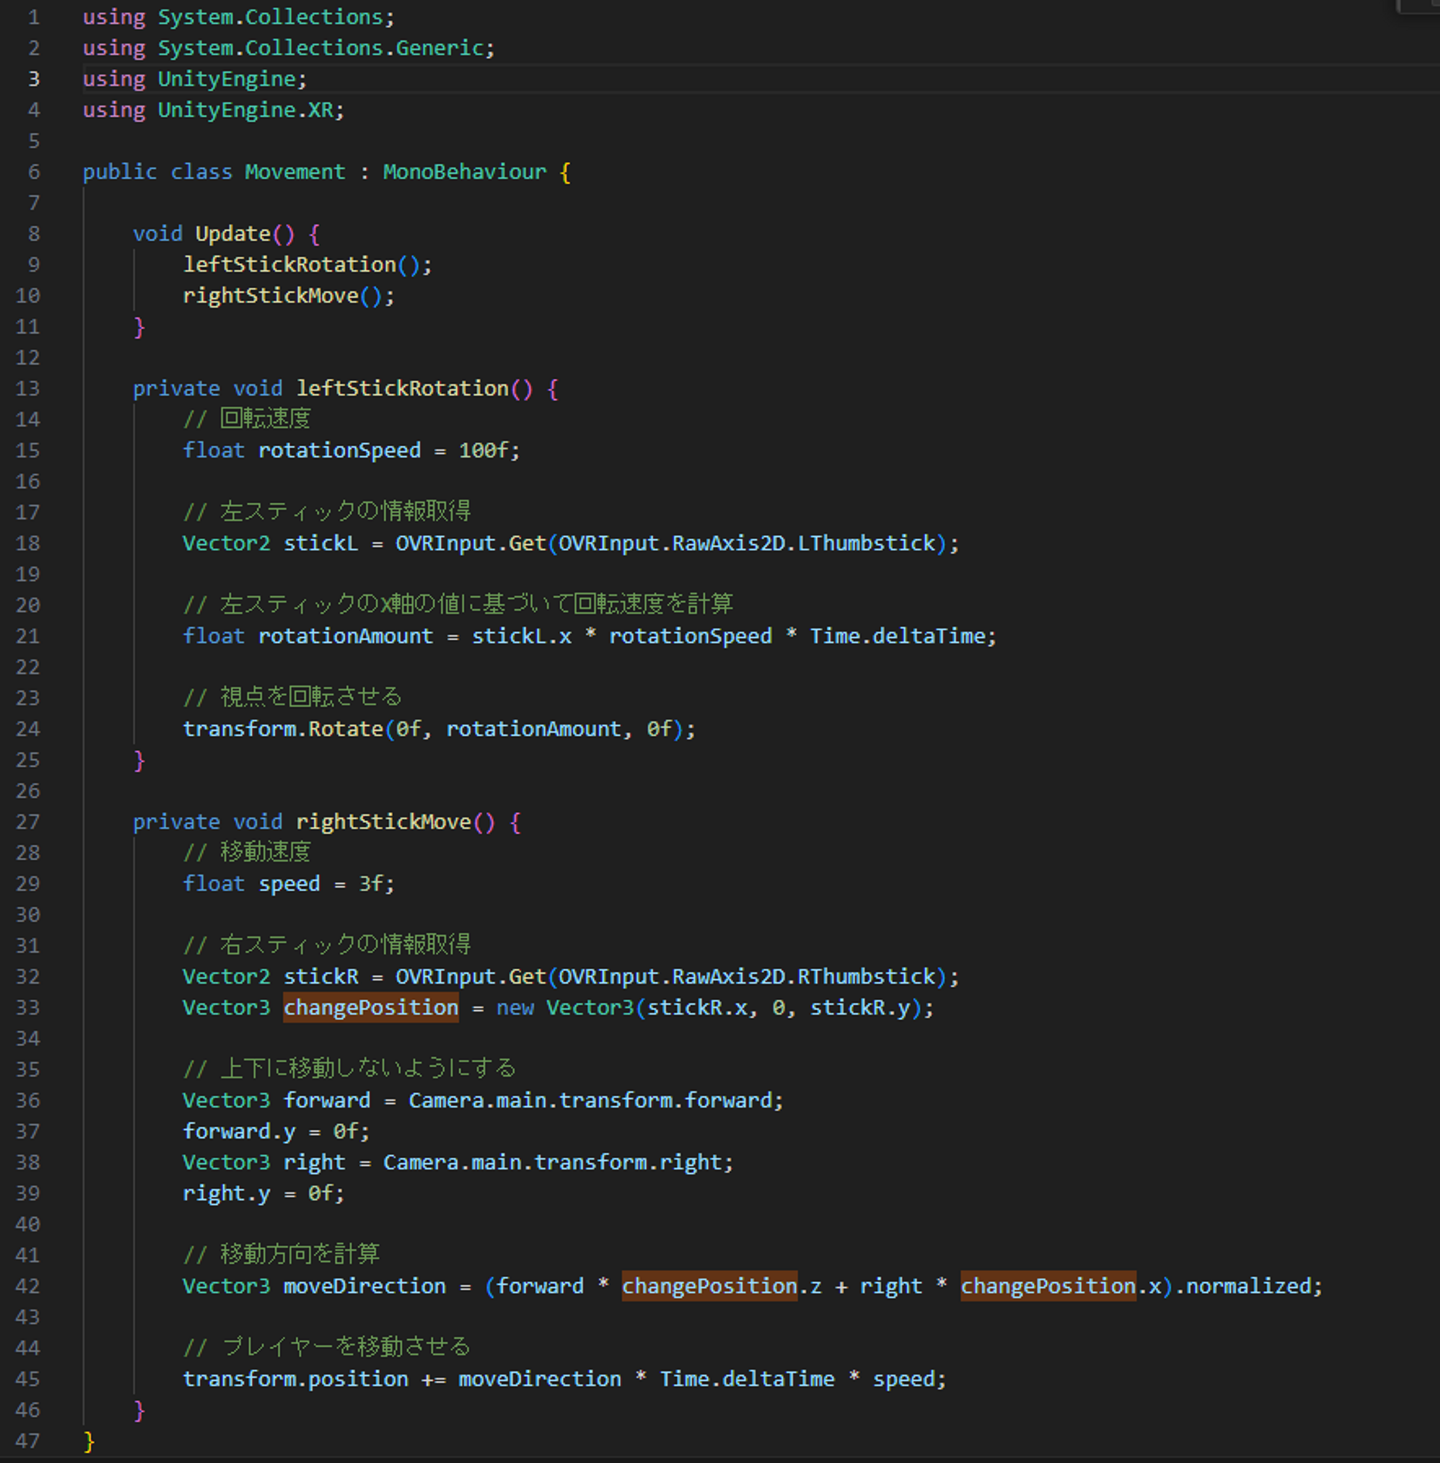Screen dimensions: 1440x1463
Task: Click Generic in the second using statement
Action: pos(439,48)
